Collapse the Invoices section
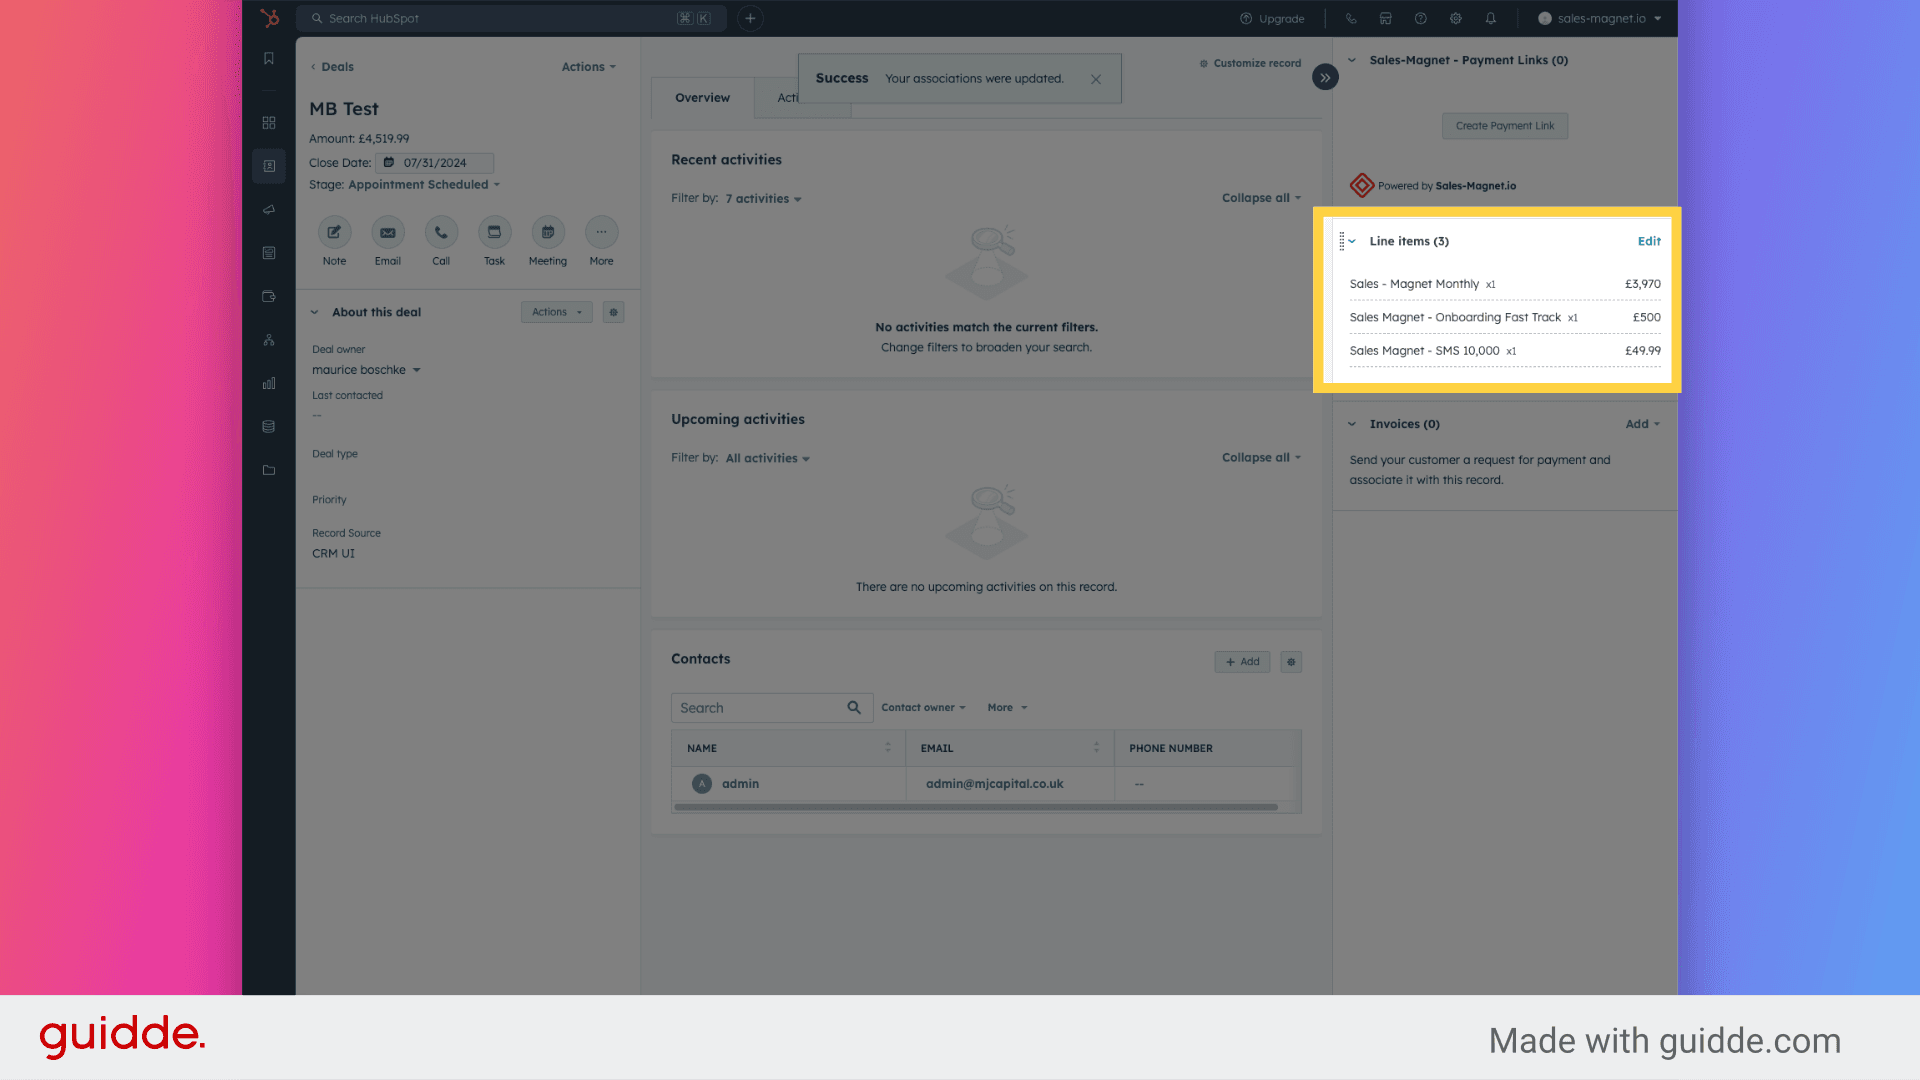Image resolution: width=1920 pixels, height=1080 pixels. pos(1352,424)
